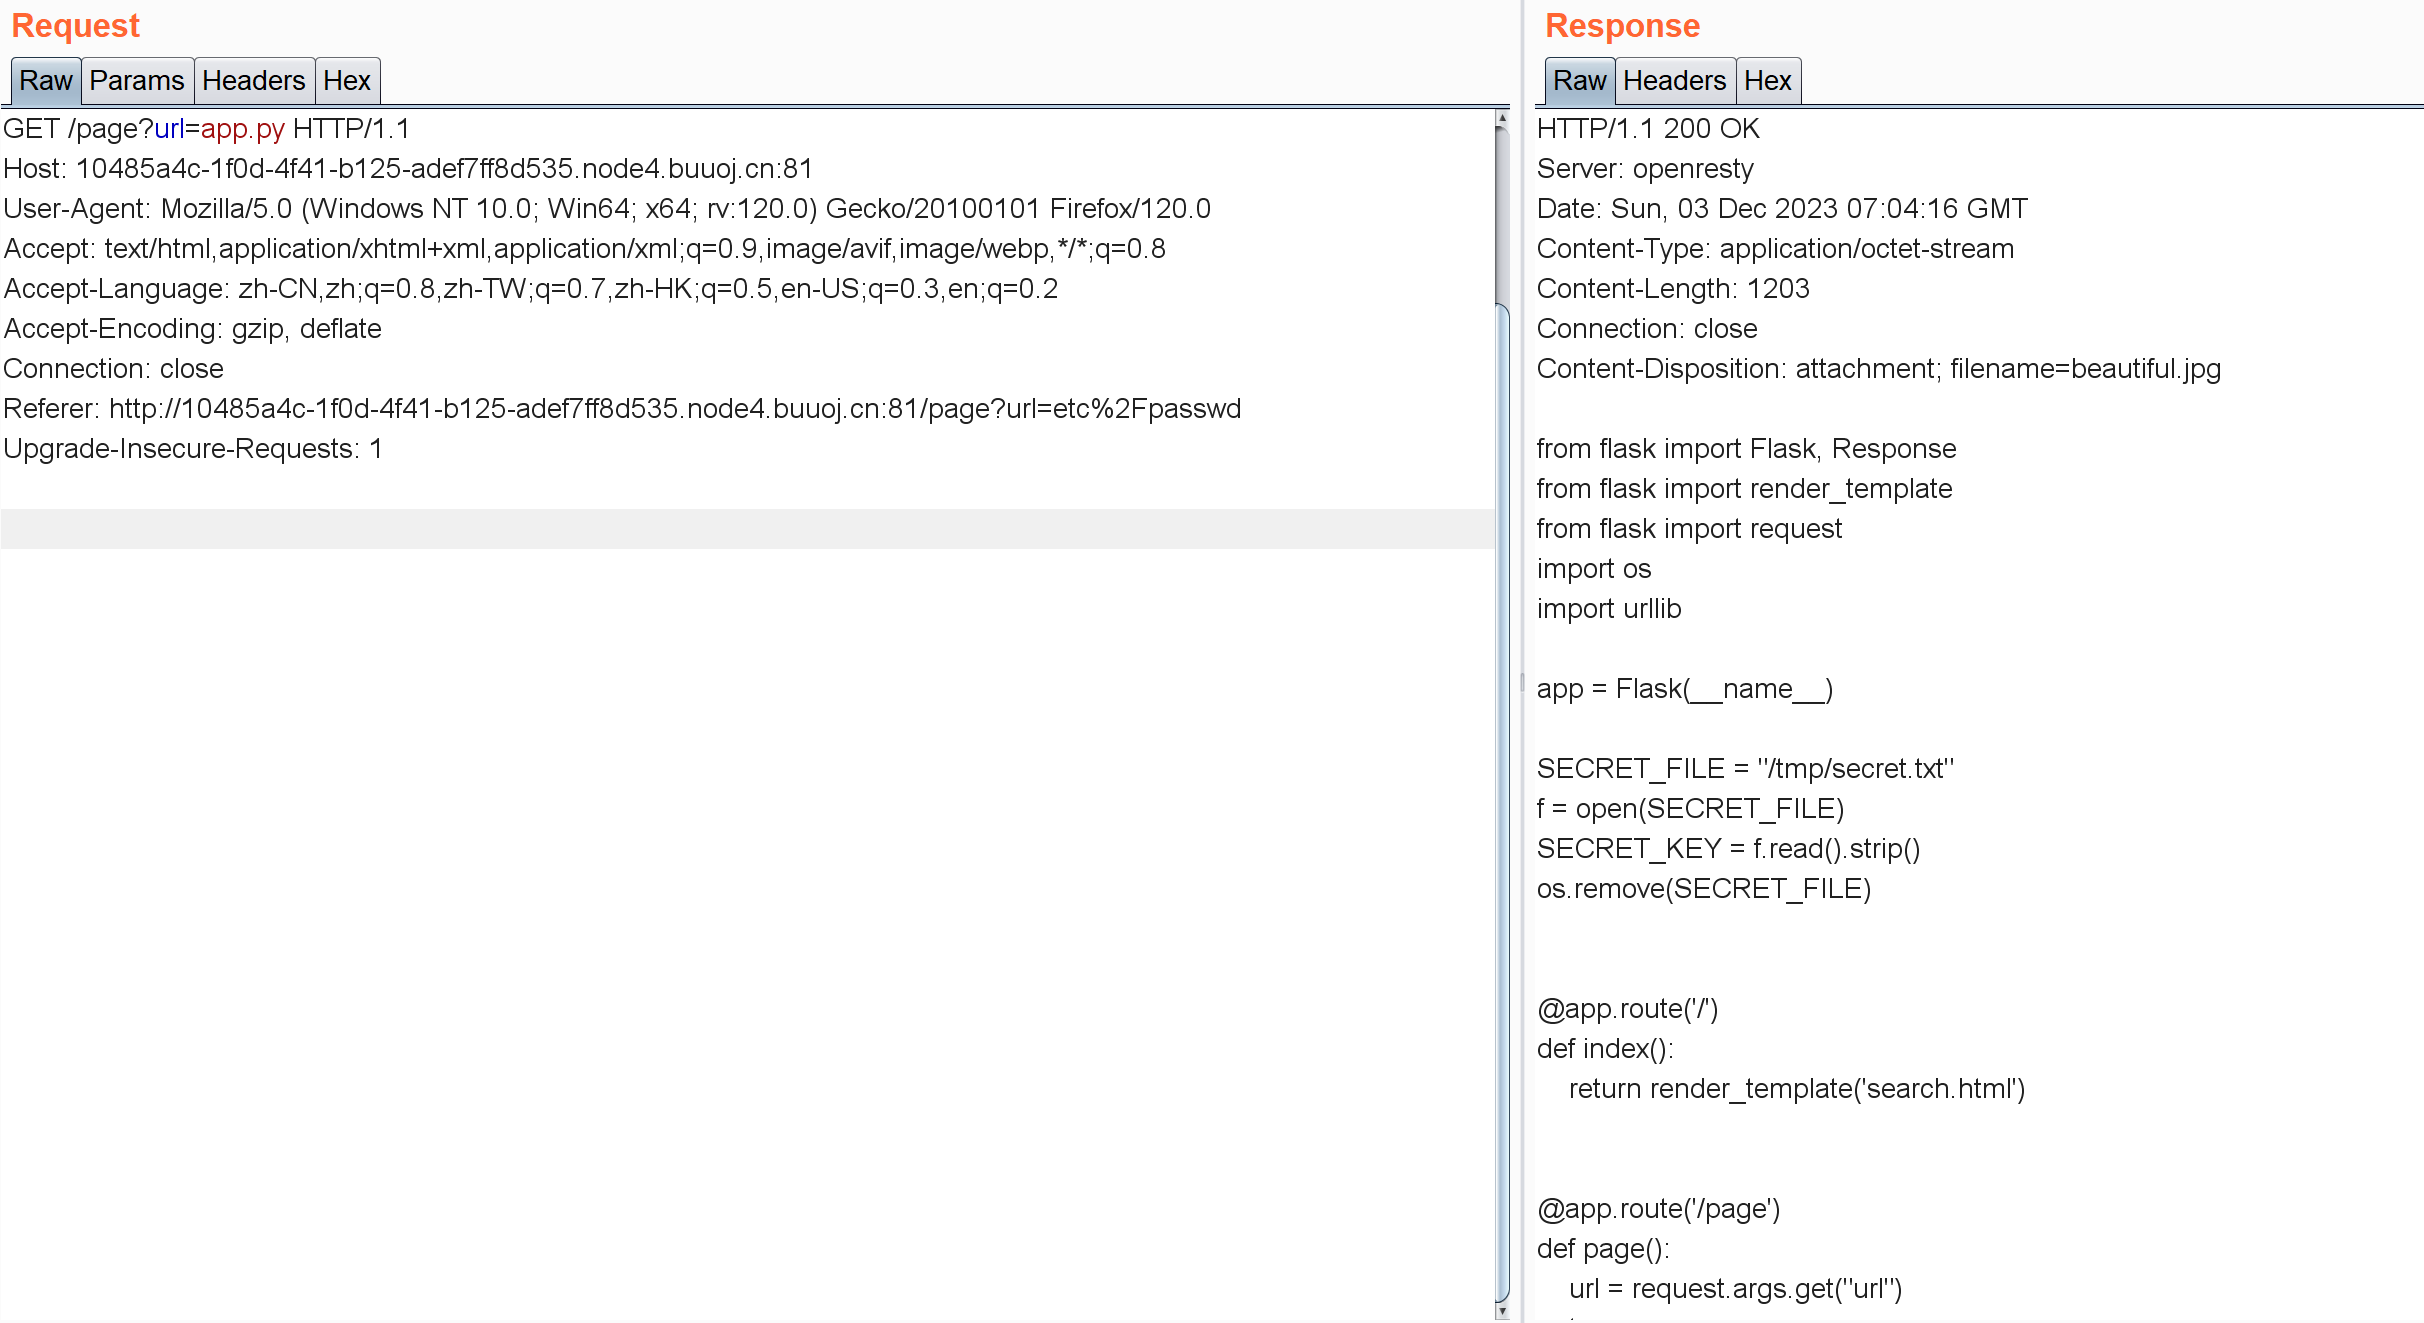Switch to the Response Headers tab
The image size is (2424, 1323).
pos(1675,81)
